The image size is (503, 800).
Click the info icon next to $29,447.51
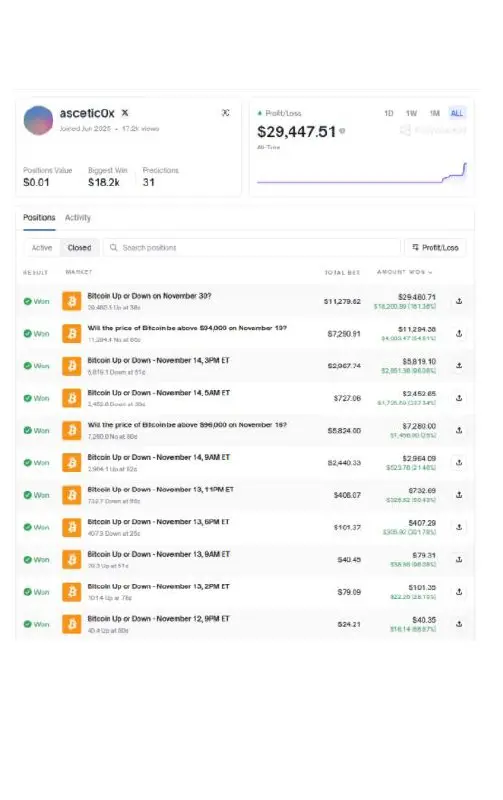pos(342,131)
